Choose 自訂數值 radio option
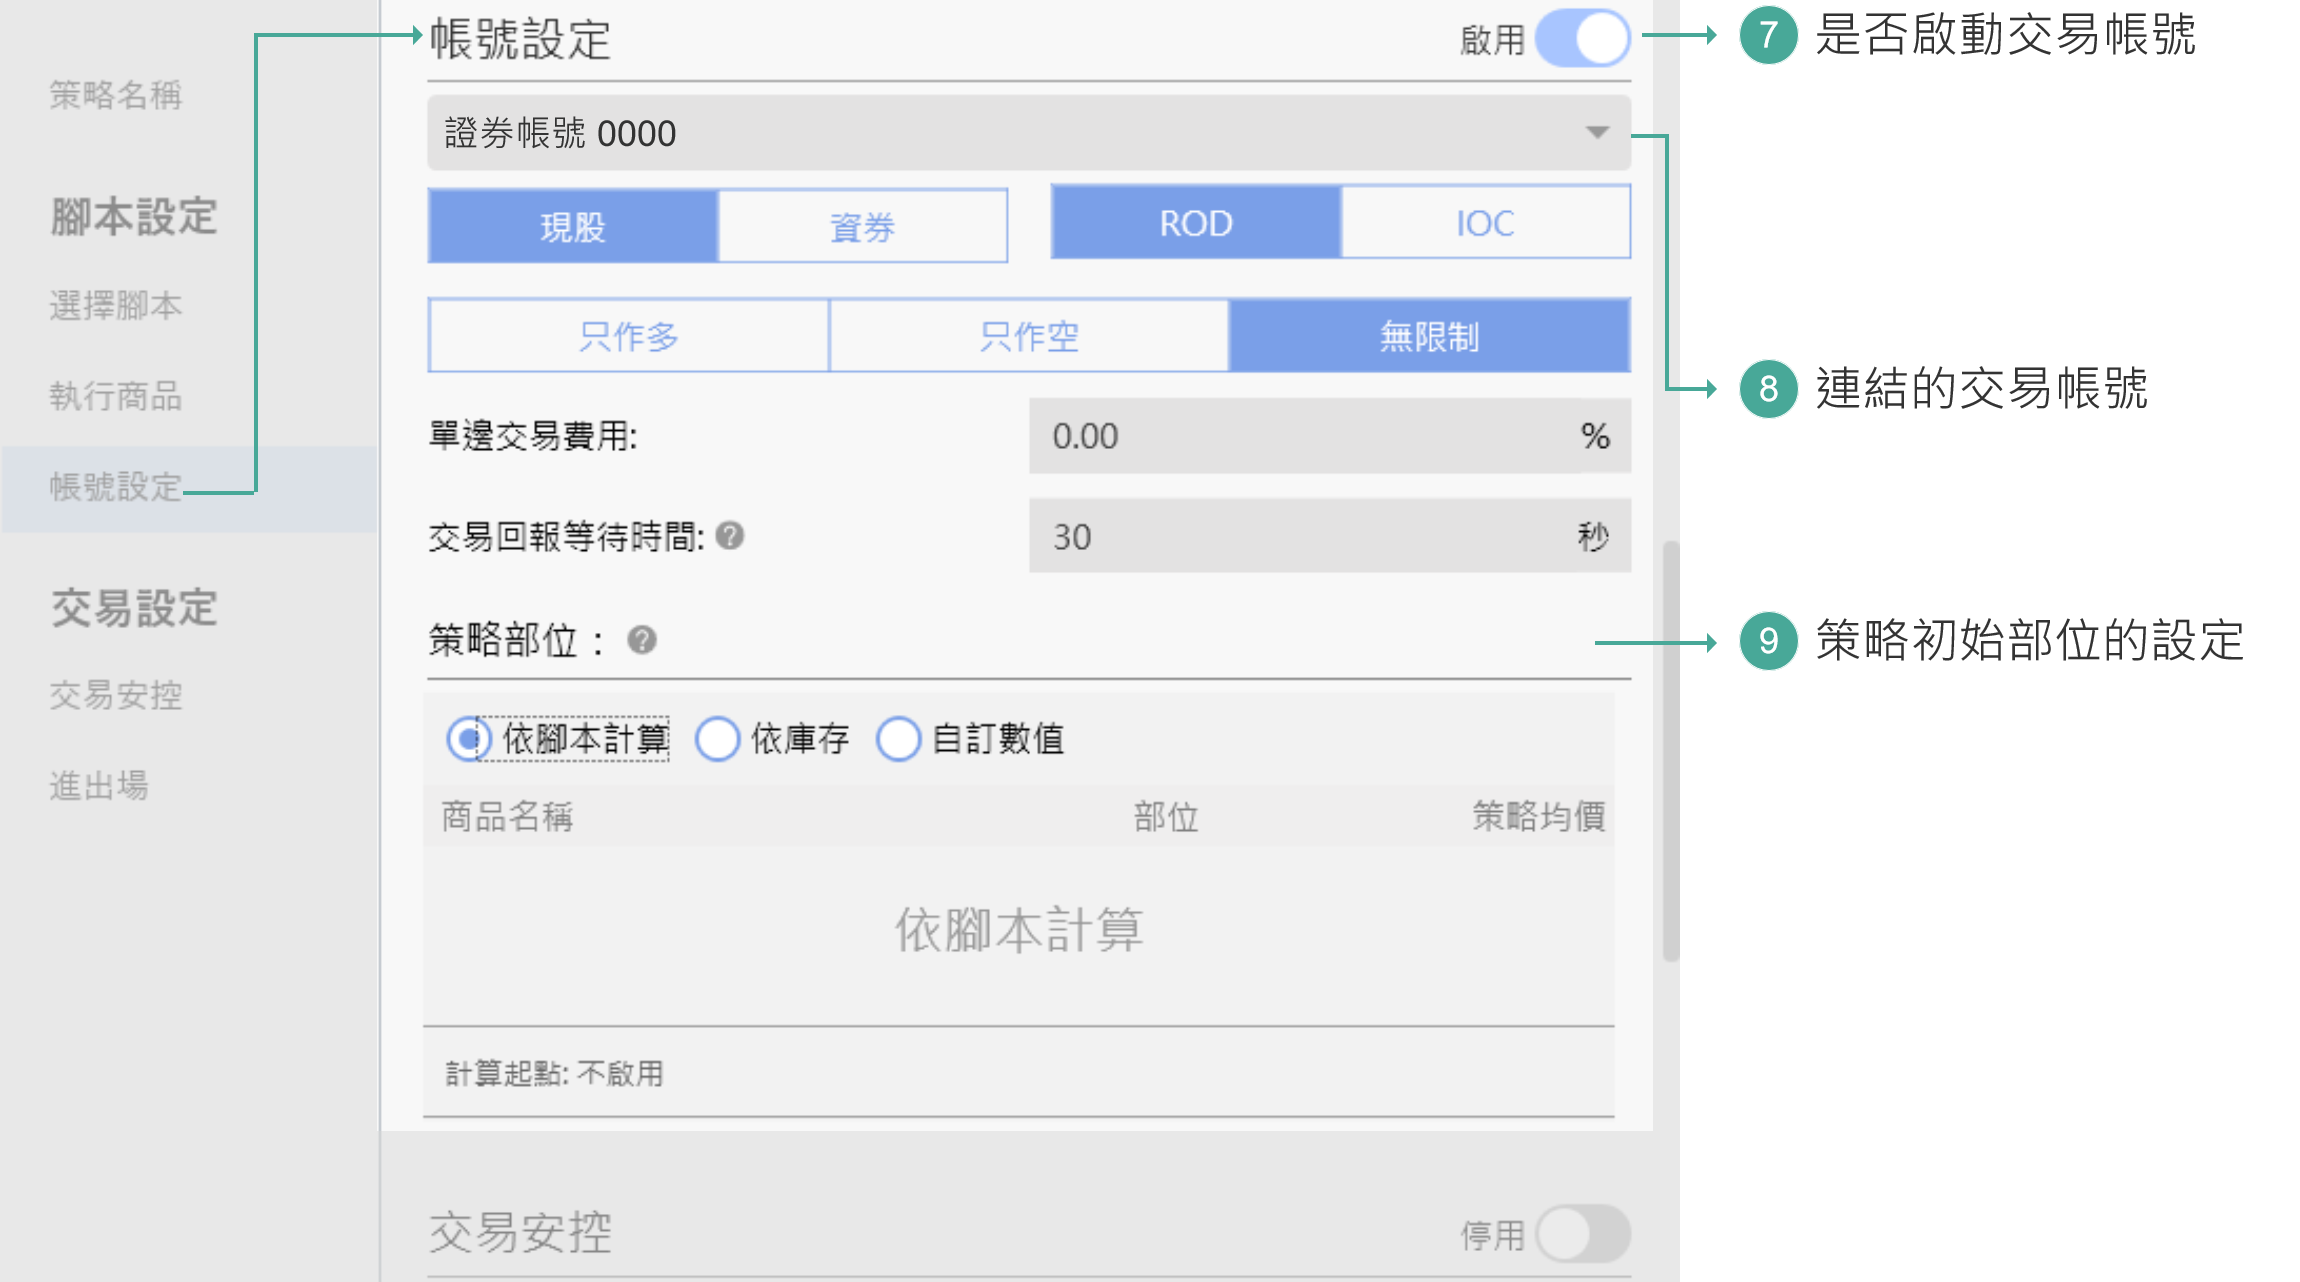The width and height of the screenshot is (2300, 1282). (x=898, y=739)
